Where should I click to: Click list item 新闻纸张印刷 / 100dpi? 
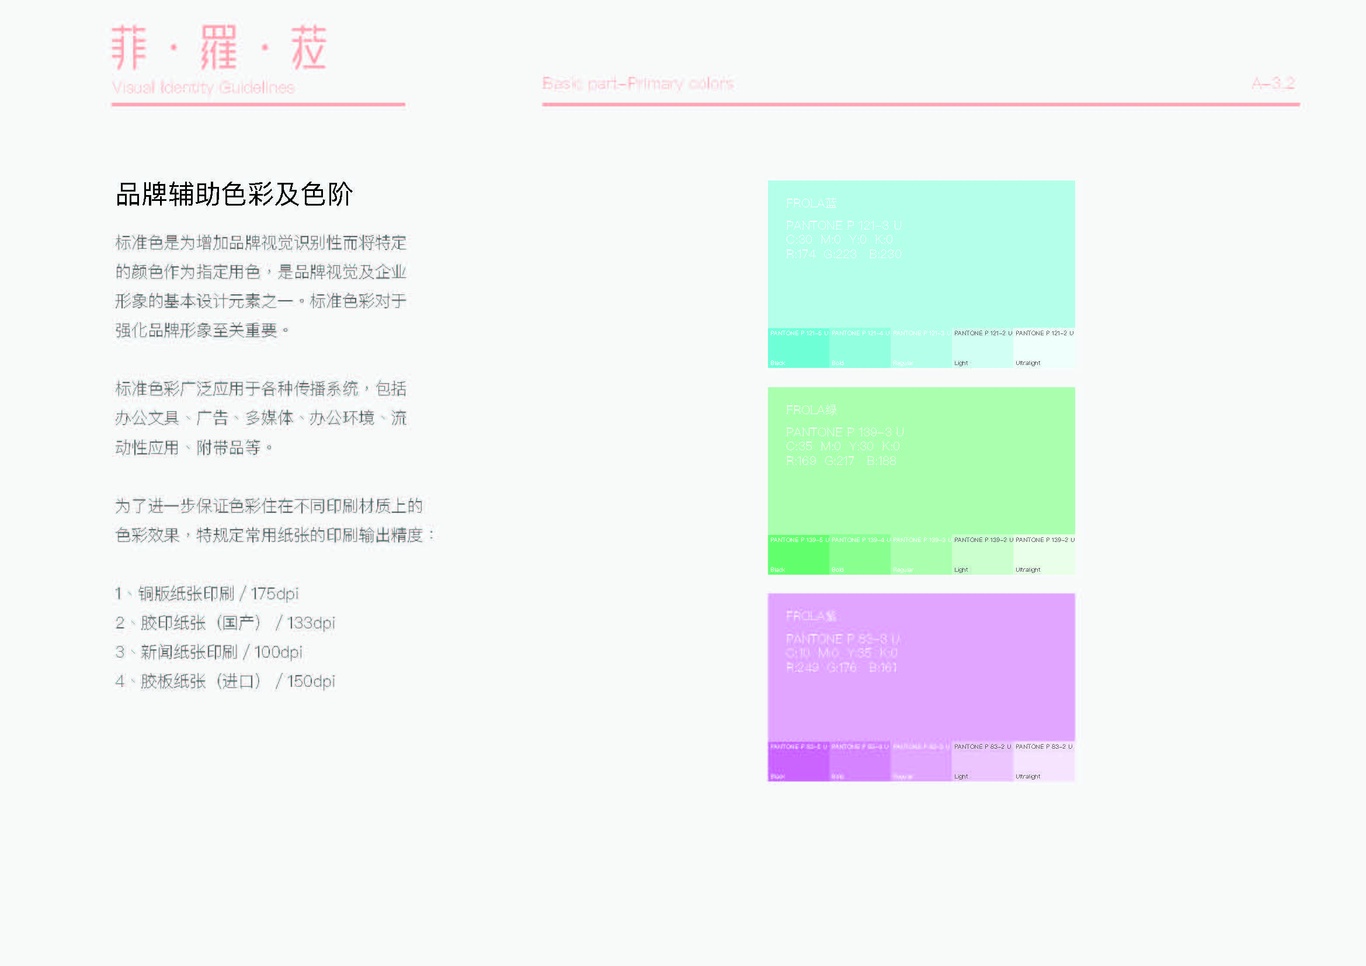pyautogui.click(x=208, y=651)
